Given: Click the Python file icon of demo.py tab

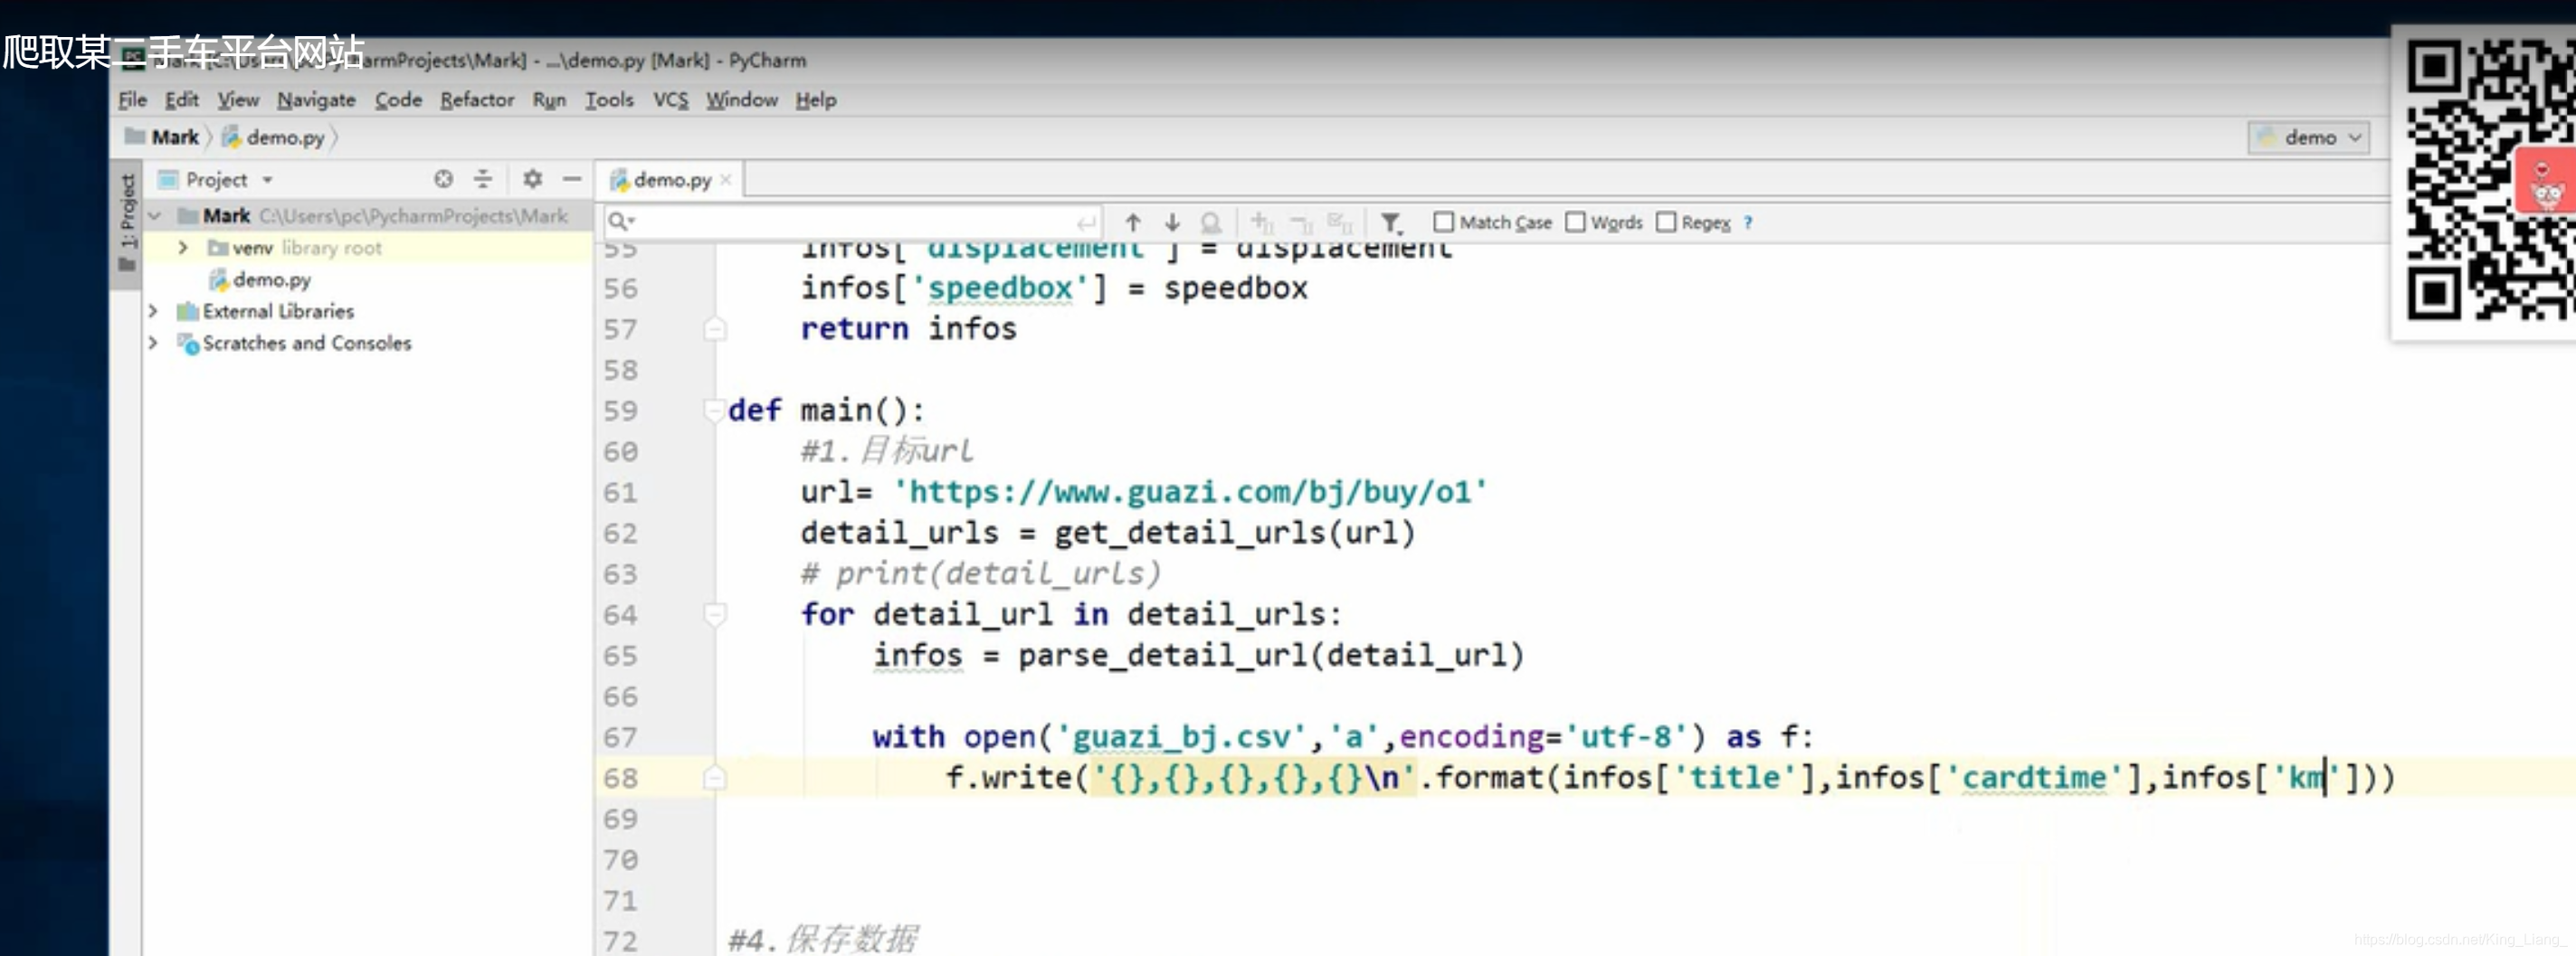Looking at the screenshot, I should tap(622, 180).
